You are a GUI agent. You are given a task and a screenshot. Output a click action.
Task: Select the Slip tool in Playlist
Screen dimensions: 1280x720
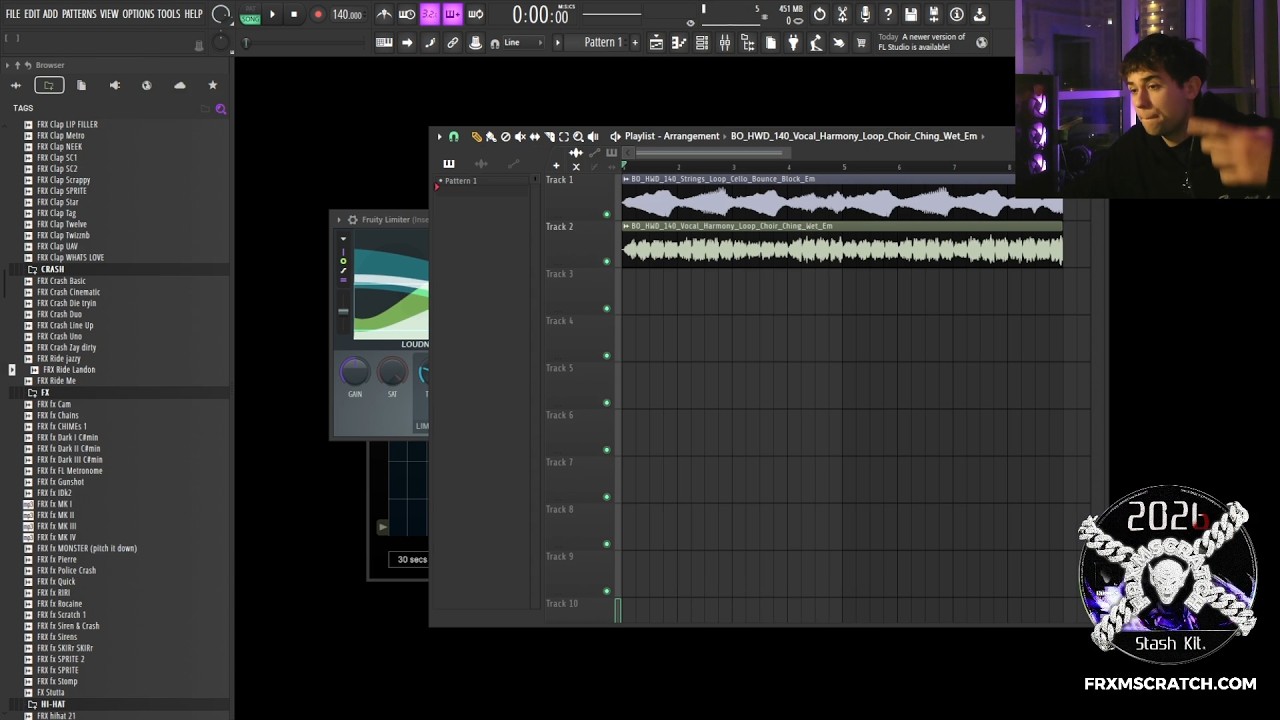(535, 136)
